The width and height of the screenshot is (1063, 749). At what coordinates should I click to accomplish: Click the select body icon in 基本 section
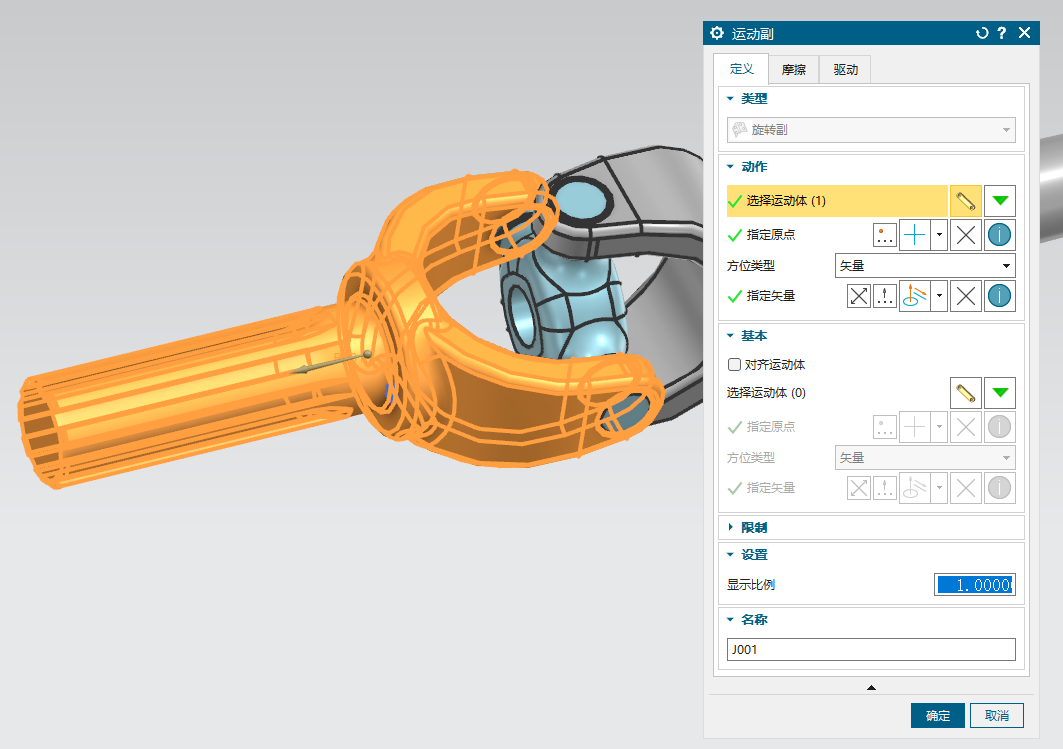tap(965, 393)
